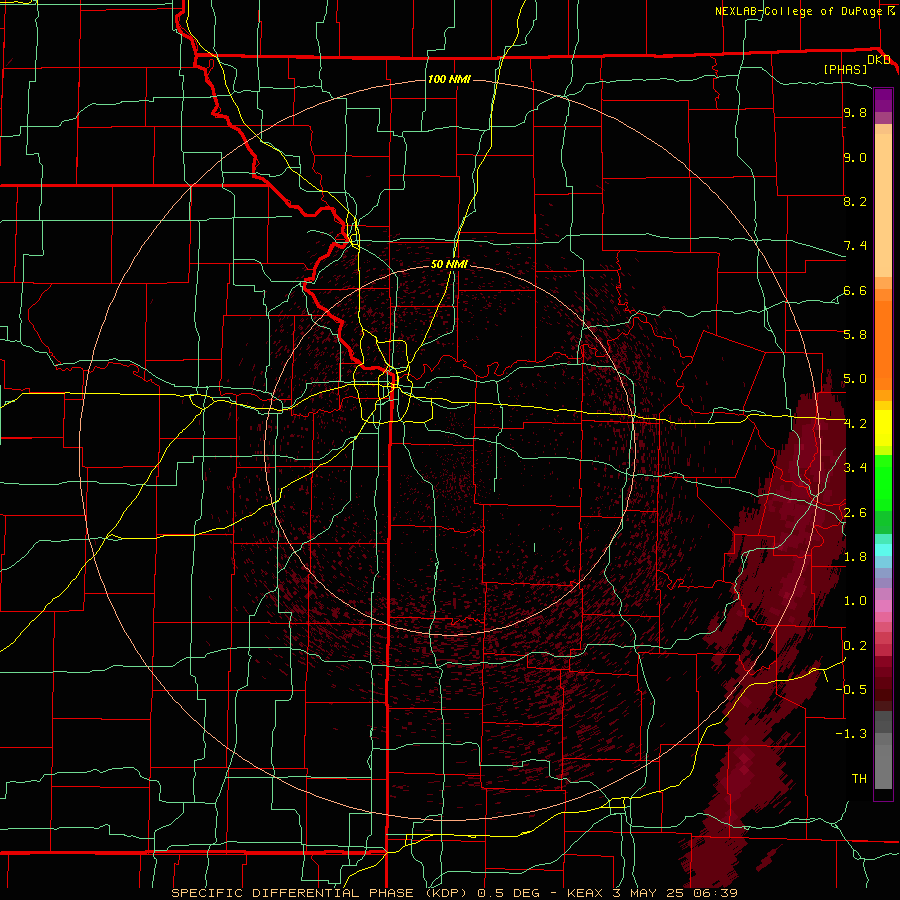Select the 1.8 scale value
Viewport: 900px width, 900px height.
[855, 557]
